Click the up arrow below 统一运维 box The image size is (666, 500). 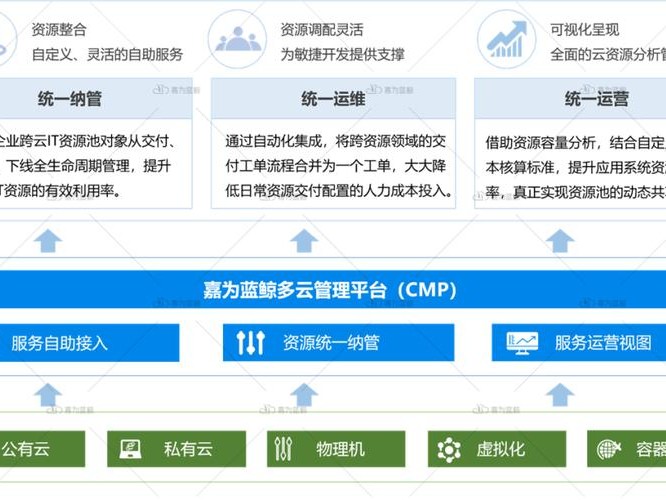click(x=304, y=240)
